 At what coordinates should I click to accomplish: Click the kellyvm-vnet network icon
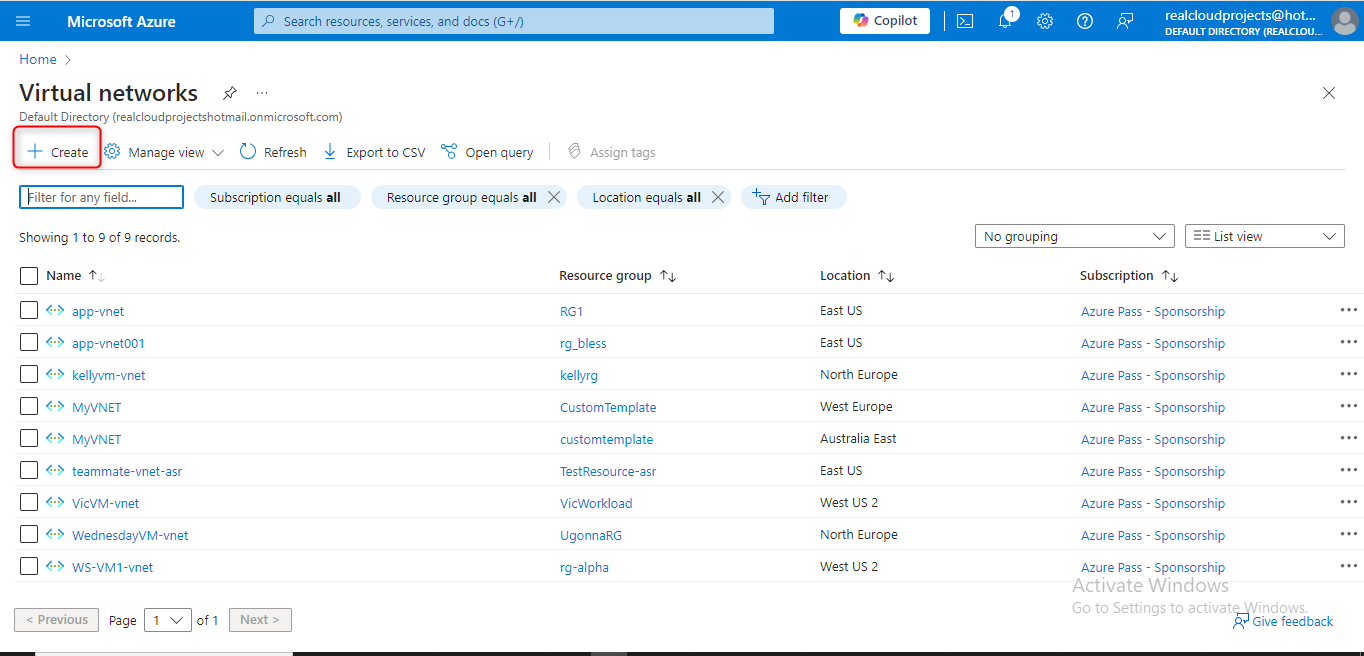[55, 375]
